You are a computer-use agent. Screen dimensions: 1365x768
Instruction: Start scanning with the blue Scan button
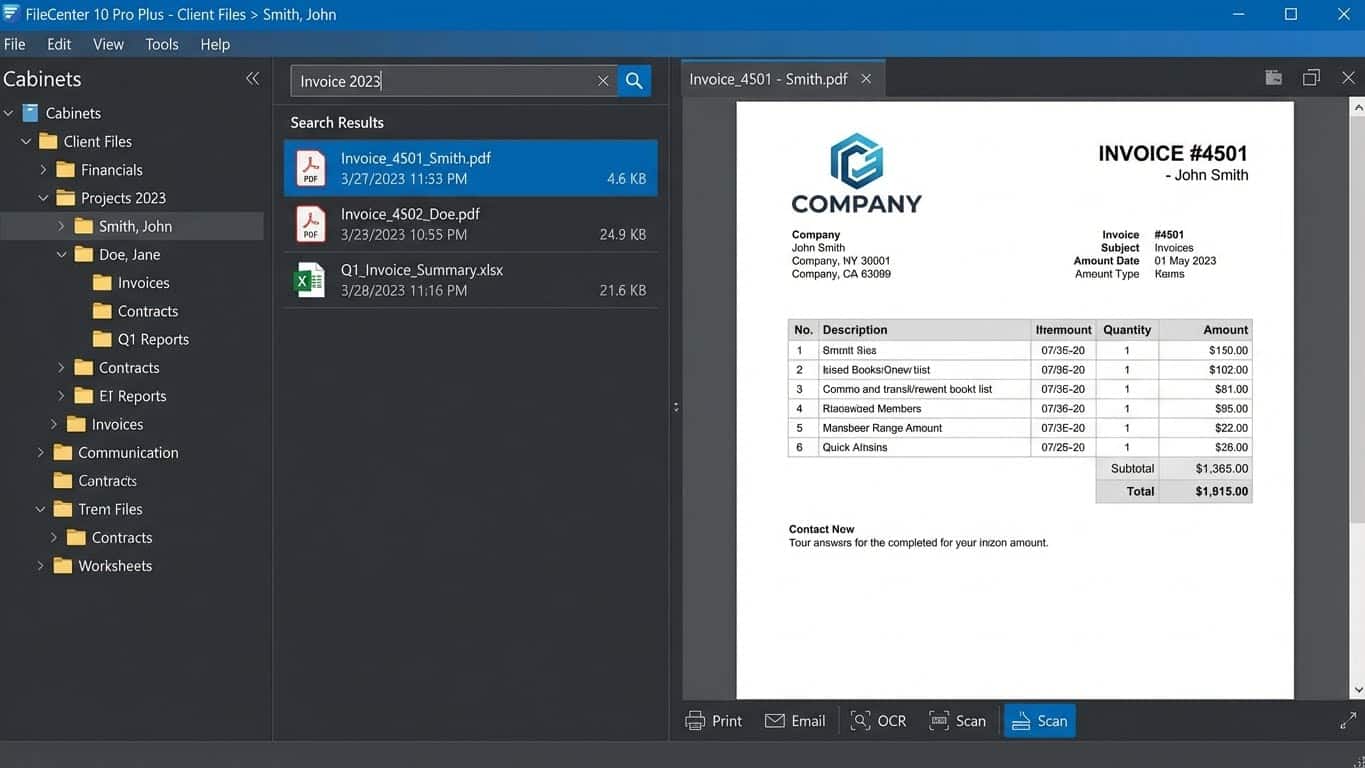pos(1039,720)
